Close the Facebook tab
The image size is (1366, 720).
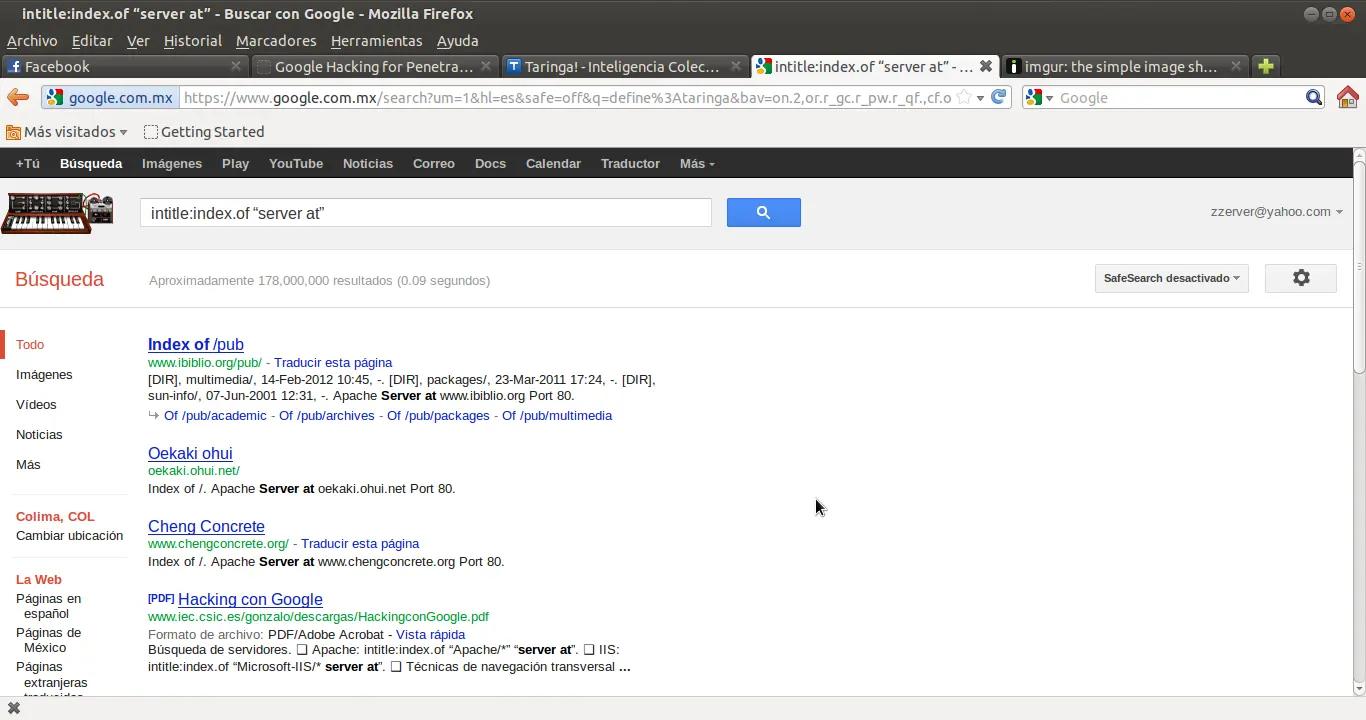236,66
